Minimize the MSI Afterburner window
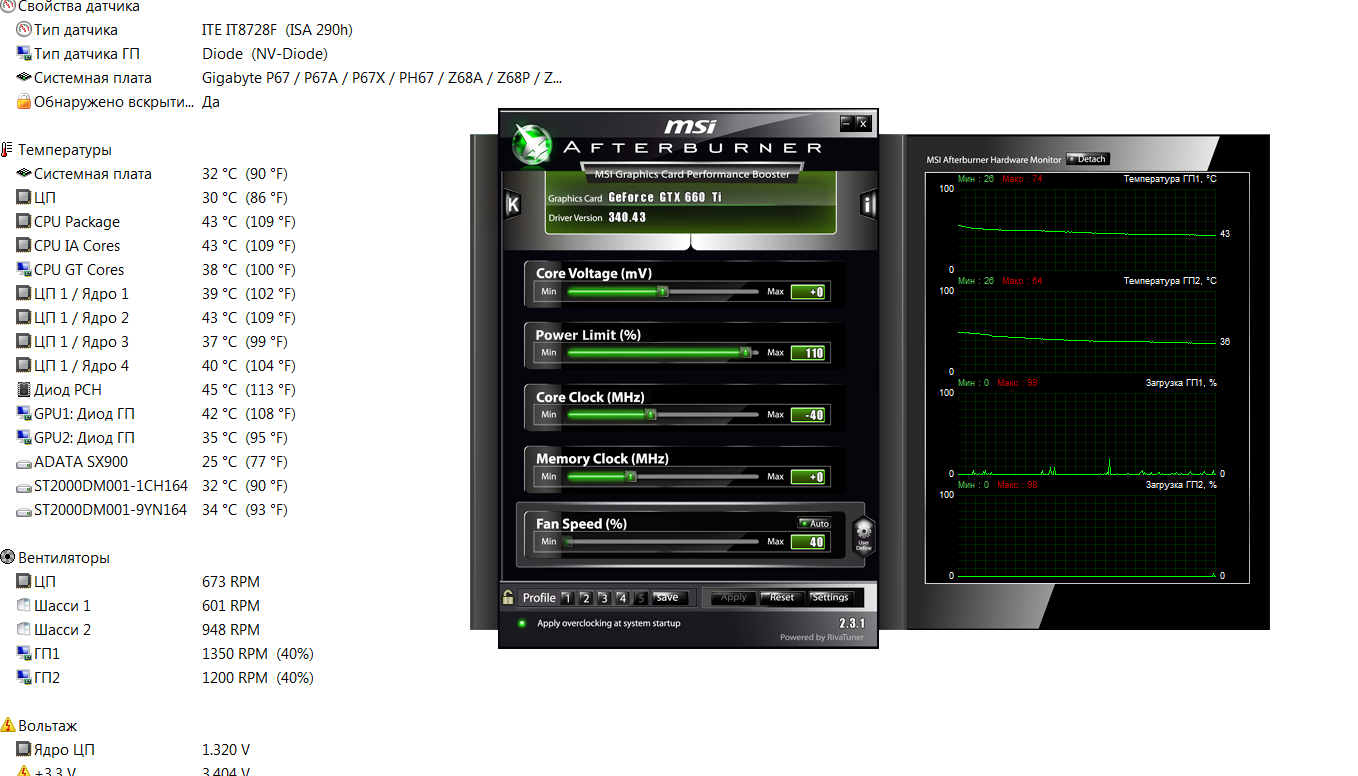This screenshot has height=776, width=1358. [847, 123]
